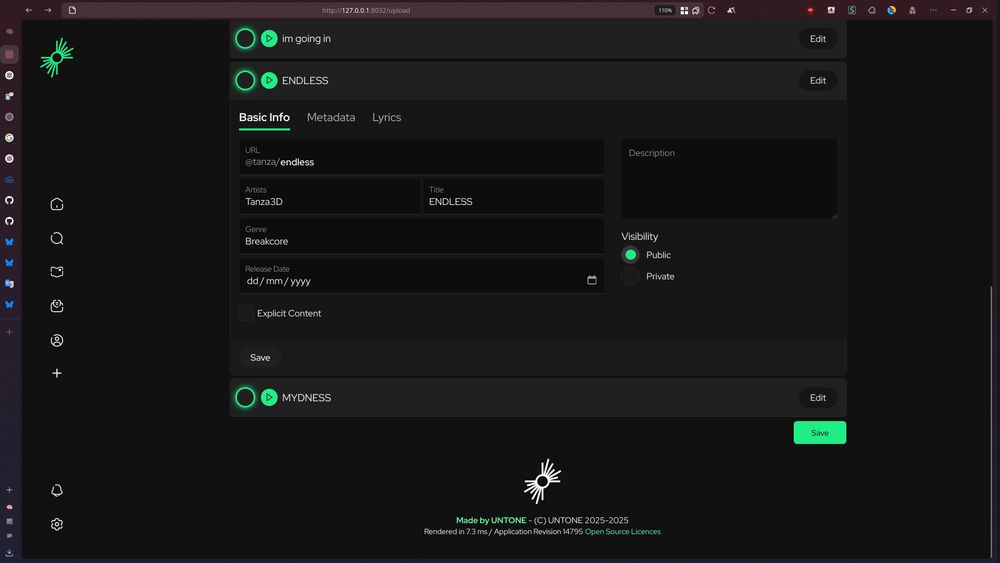Open the Search icon in sidebar
Viewport: 1000px width, 563px height.
tap(57, 238)
